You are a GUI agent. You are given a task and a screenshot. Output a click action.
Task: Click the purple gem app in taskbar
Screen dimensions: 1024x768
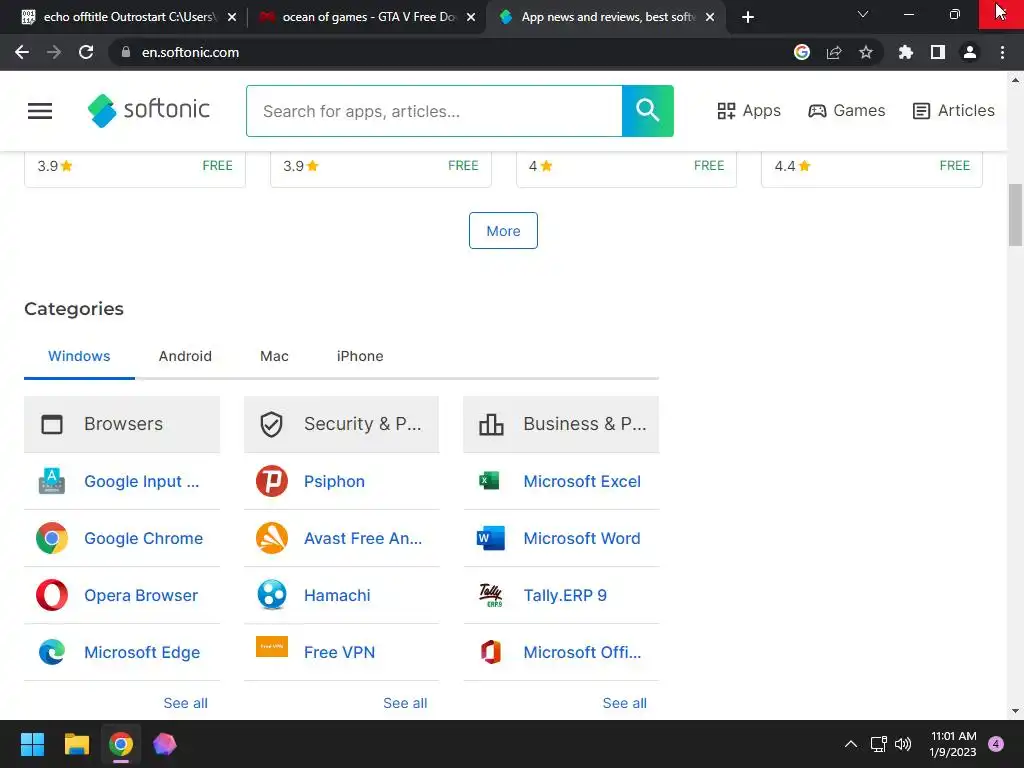coord(165,744)
